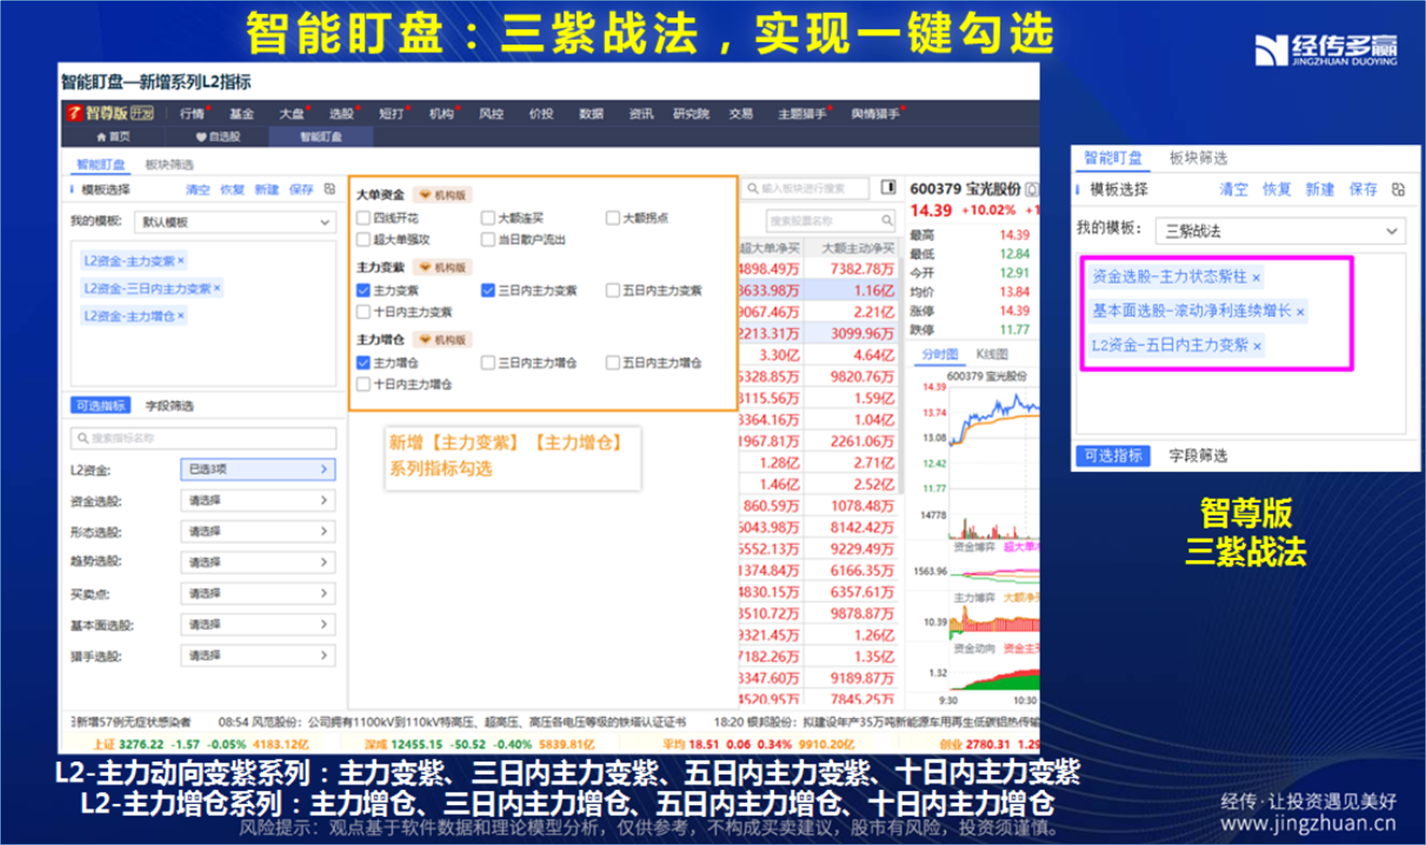Switch to the 字段筛选 tab in main window

[169, 406]
